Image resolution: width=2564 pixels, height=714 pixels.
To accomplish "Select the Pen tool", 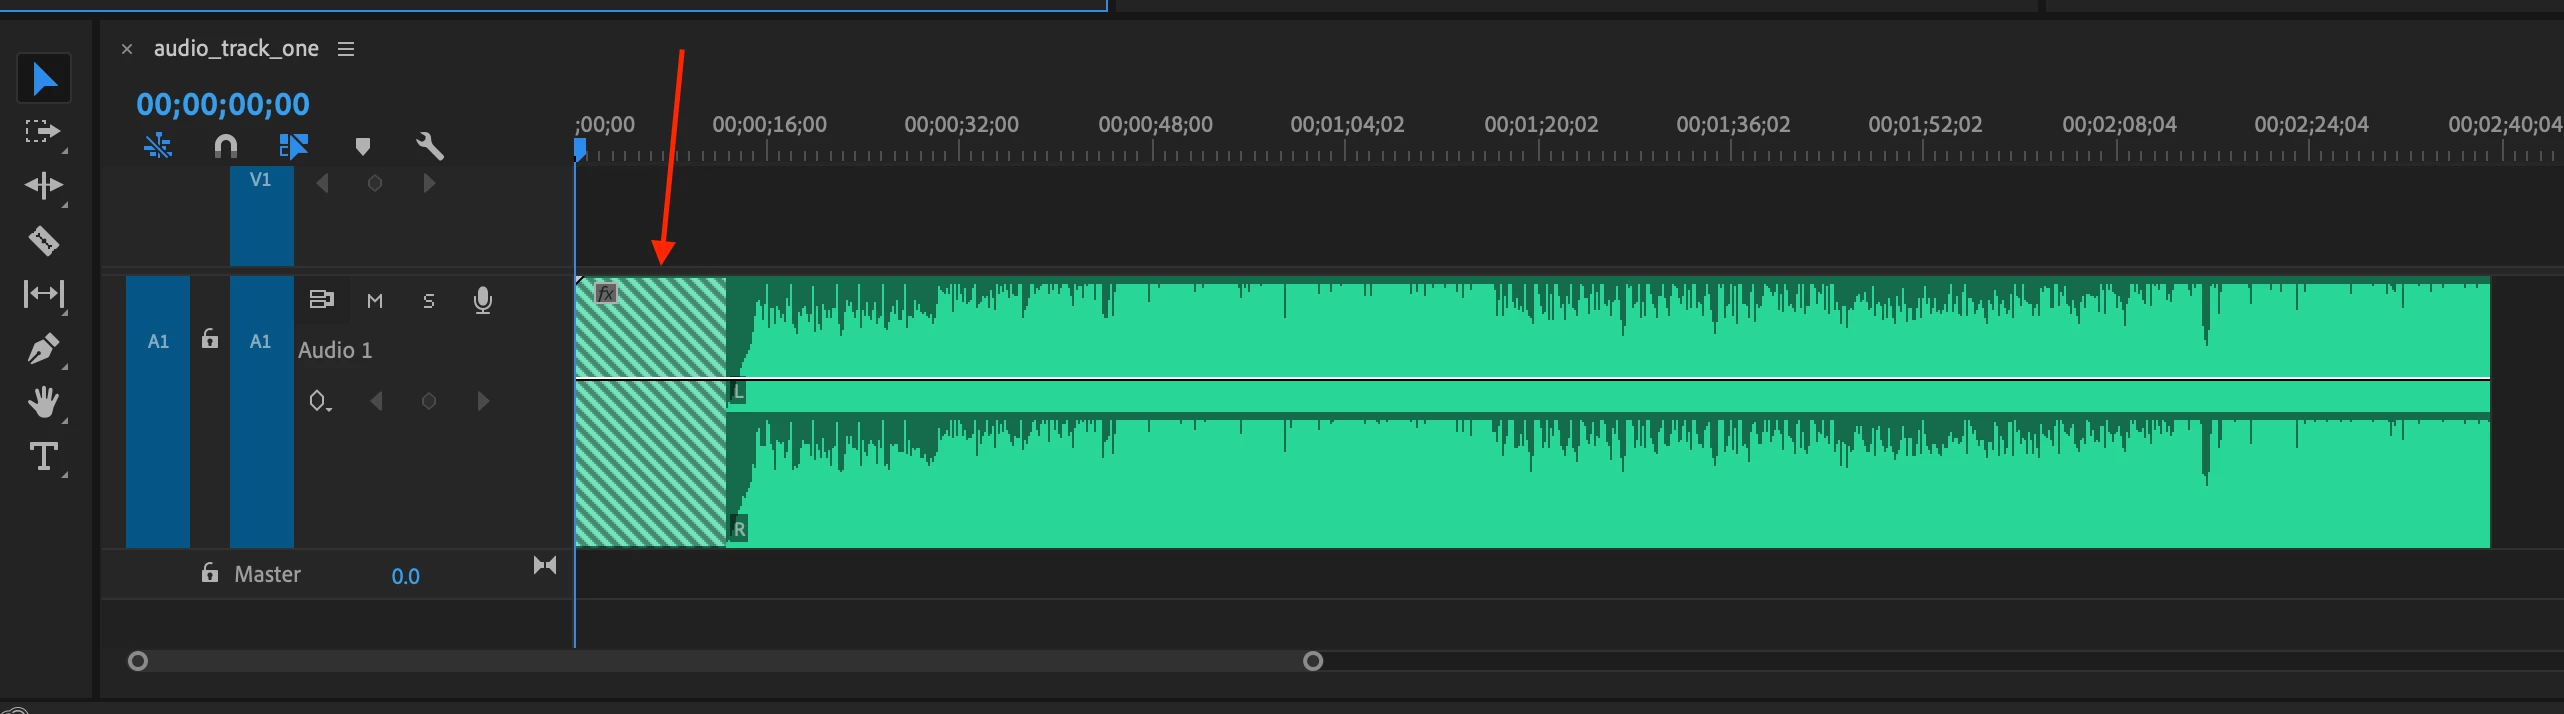I will [43, 348].
